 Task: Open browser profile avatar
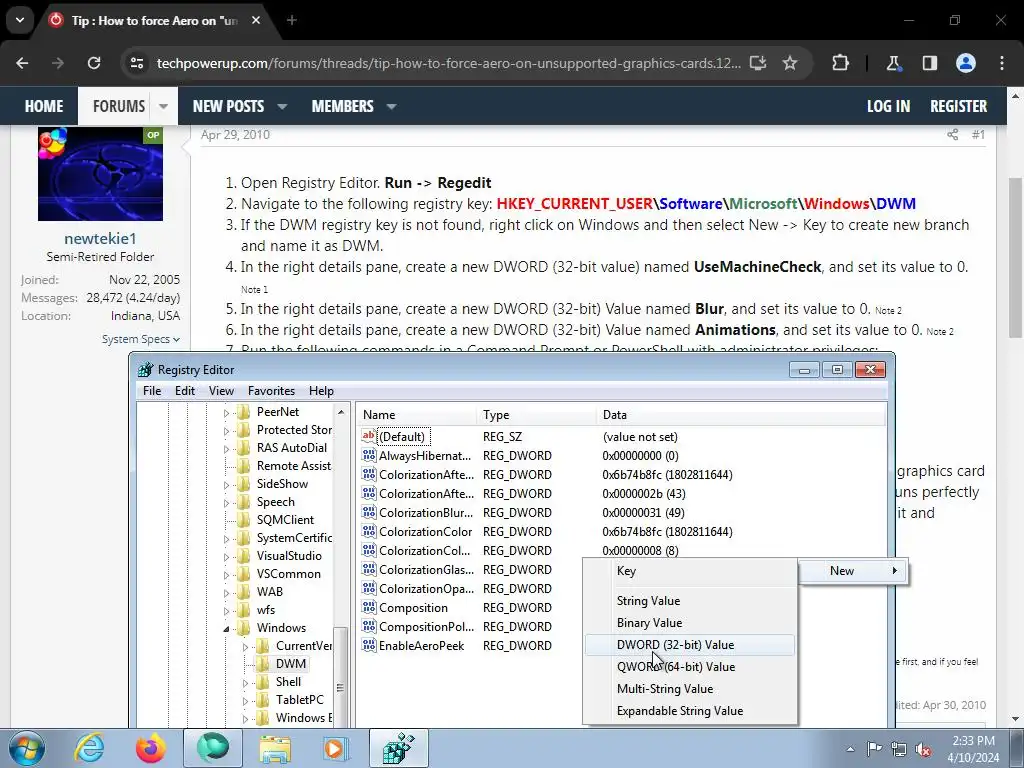(x=966, y=63)
